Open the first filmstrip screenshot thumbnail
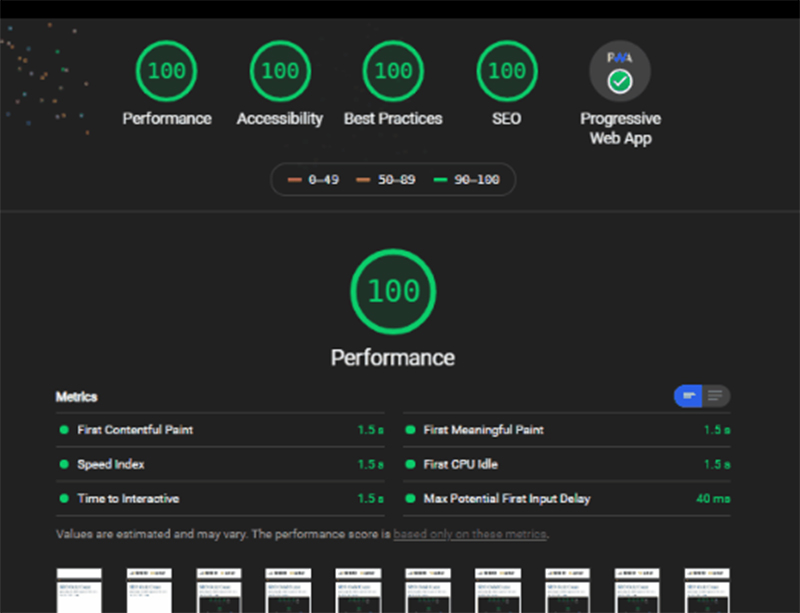Image resolution: width=800 pixels, height=613 pixels. point(78,590)
